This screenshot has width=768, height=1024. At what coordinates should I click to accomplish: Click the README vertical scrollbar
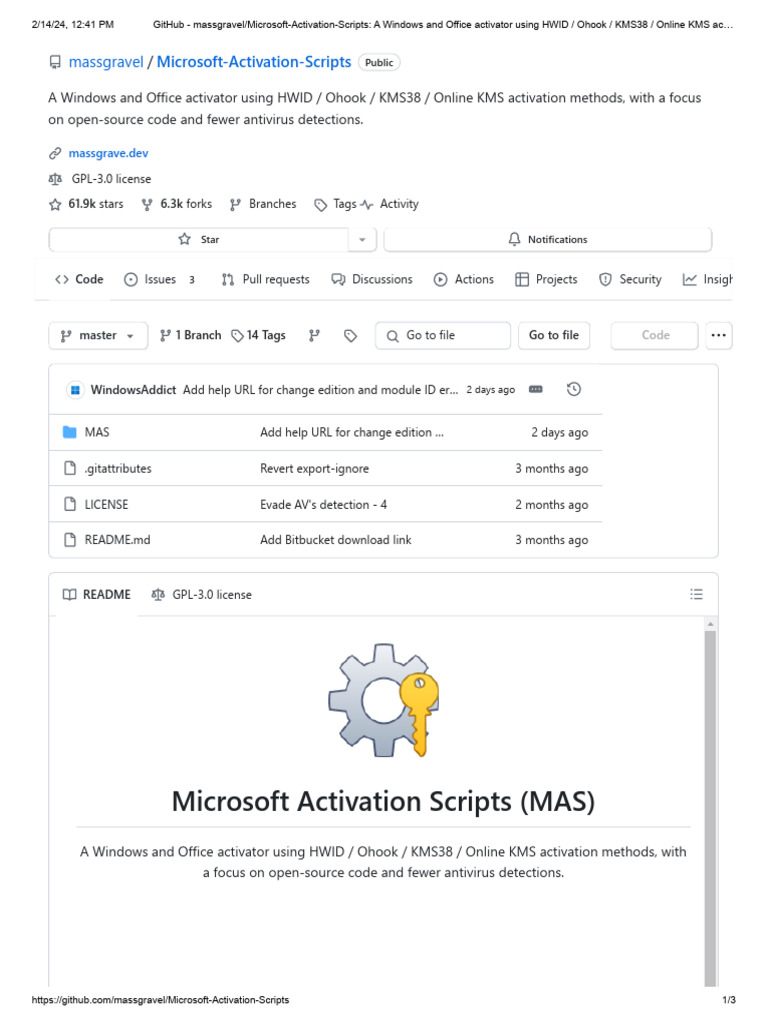click(710, 808)
